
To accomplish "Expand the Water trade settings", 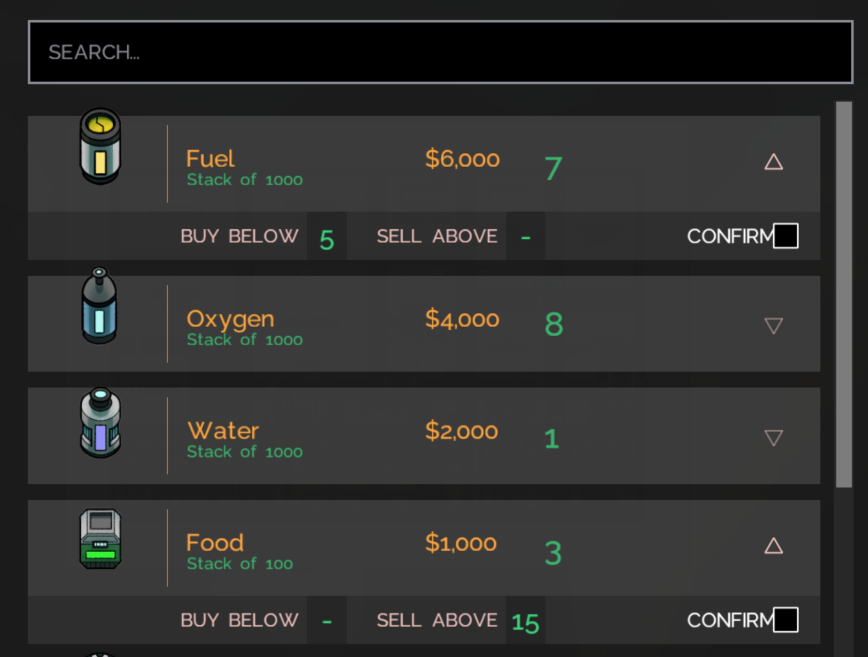I will [x=773, y=437].
